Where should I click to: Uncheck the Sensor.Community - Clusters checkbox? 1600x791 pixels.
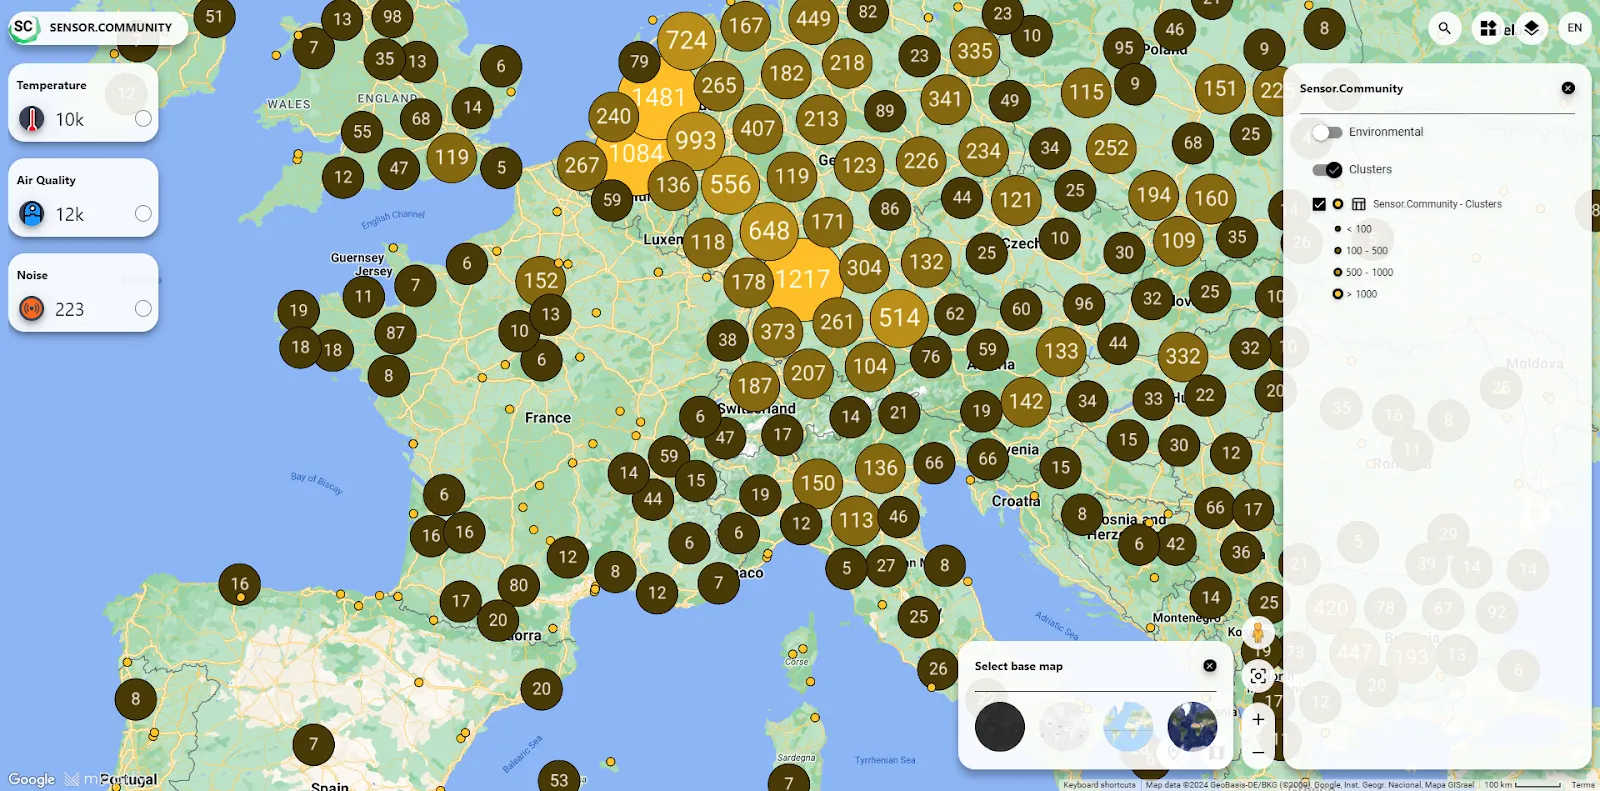[1319, 204]
